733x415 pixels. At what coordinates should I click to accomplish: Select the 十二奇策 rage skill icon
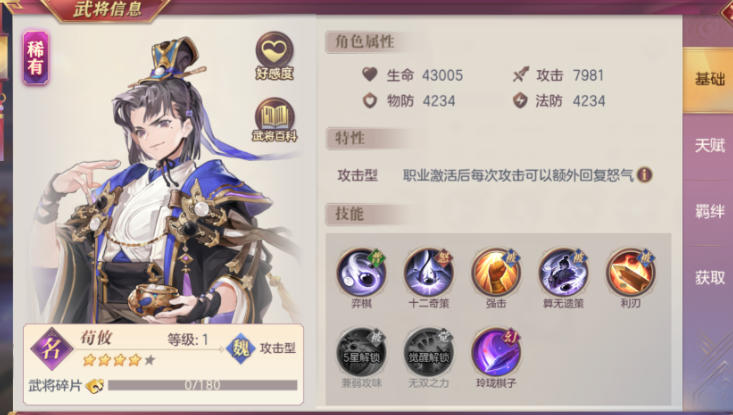[x=429, y=272]
